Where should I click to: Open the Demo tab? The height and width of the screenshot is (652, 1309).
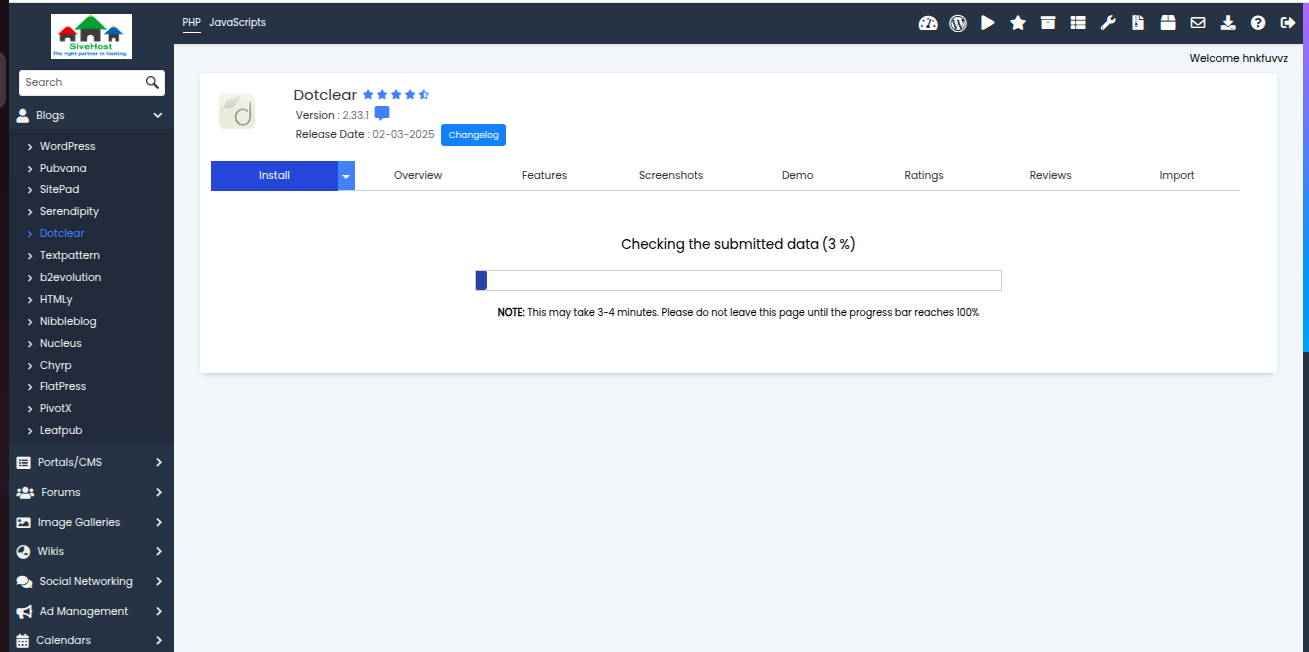pos(797,176)
